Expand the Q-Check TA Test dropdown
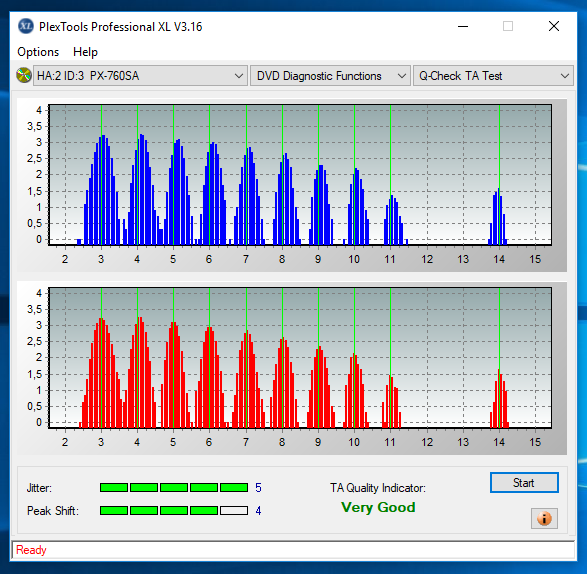This screenshot has height=574, width=587. [493, 76]
